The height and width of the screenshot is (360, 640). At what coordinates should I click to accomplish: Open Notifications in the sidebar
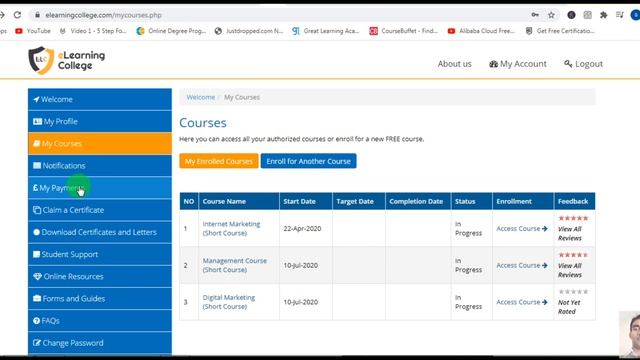(100, 165)
